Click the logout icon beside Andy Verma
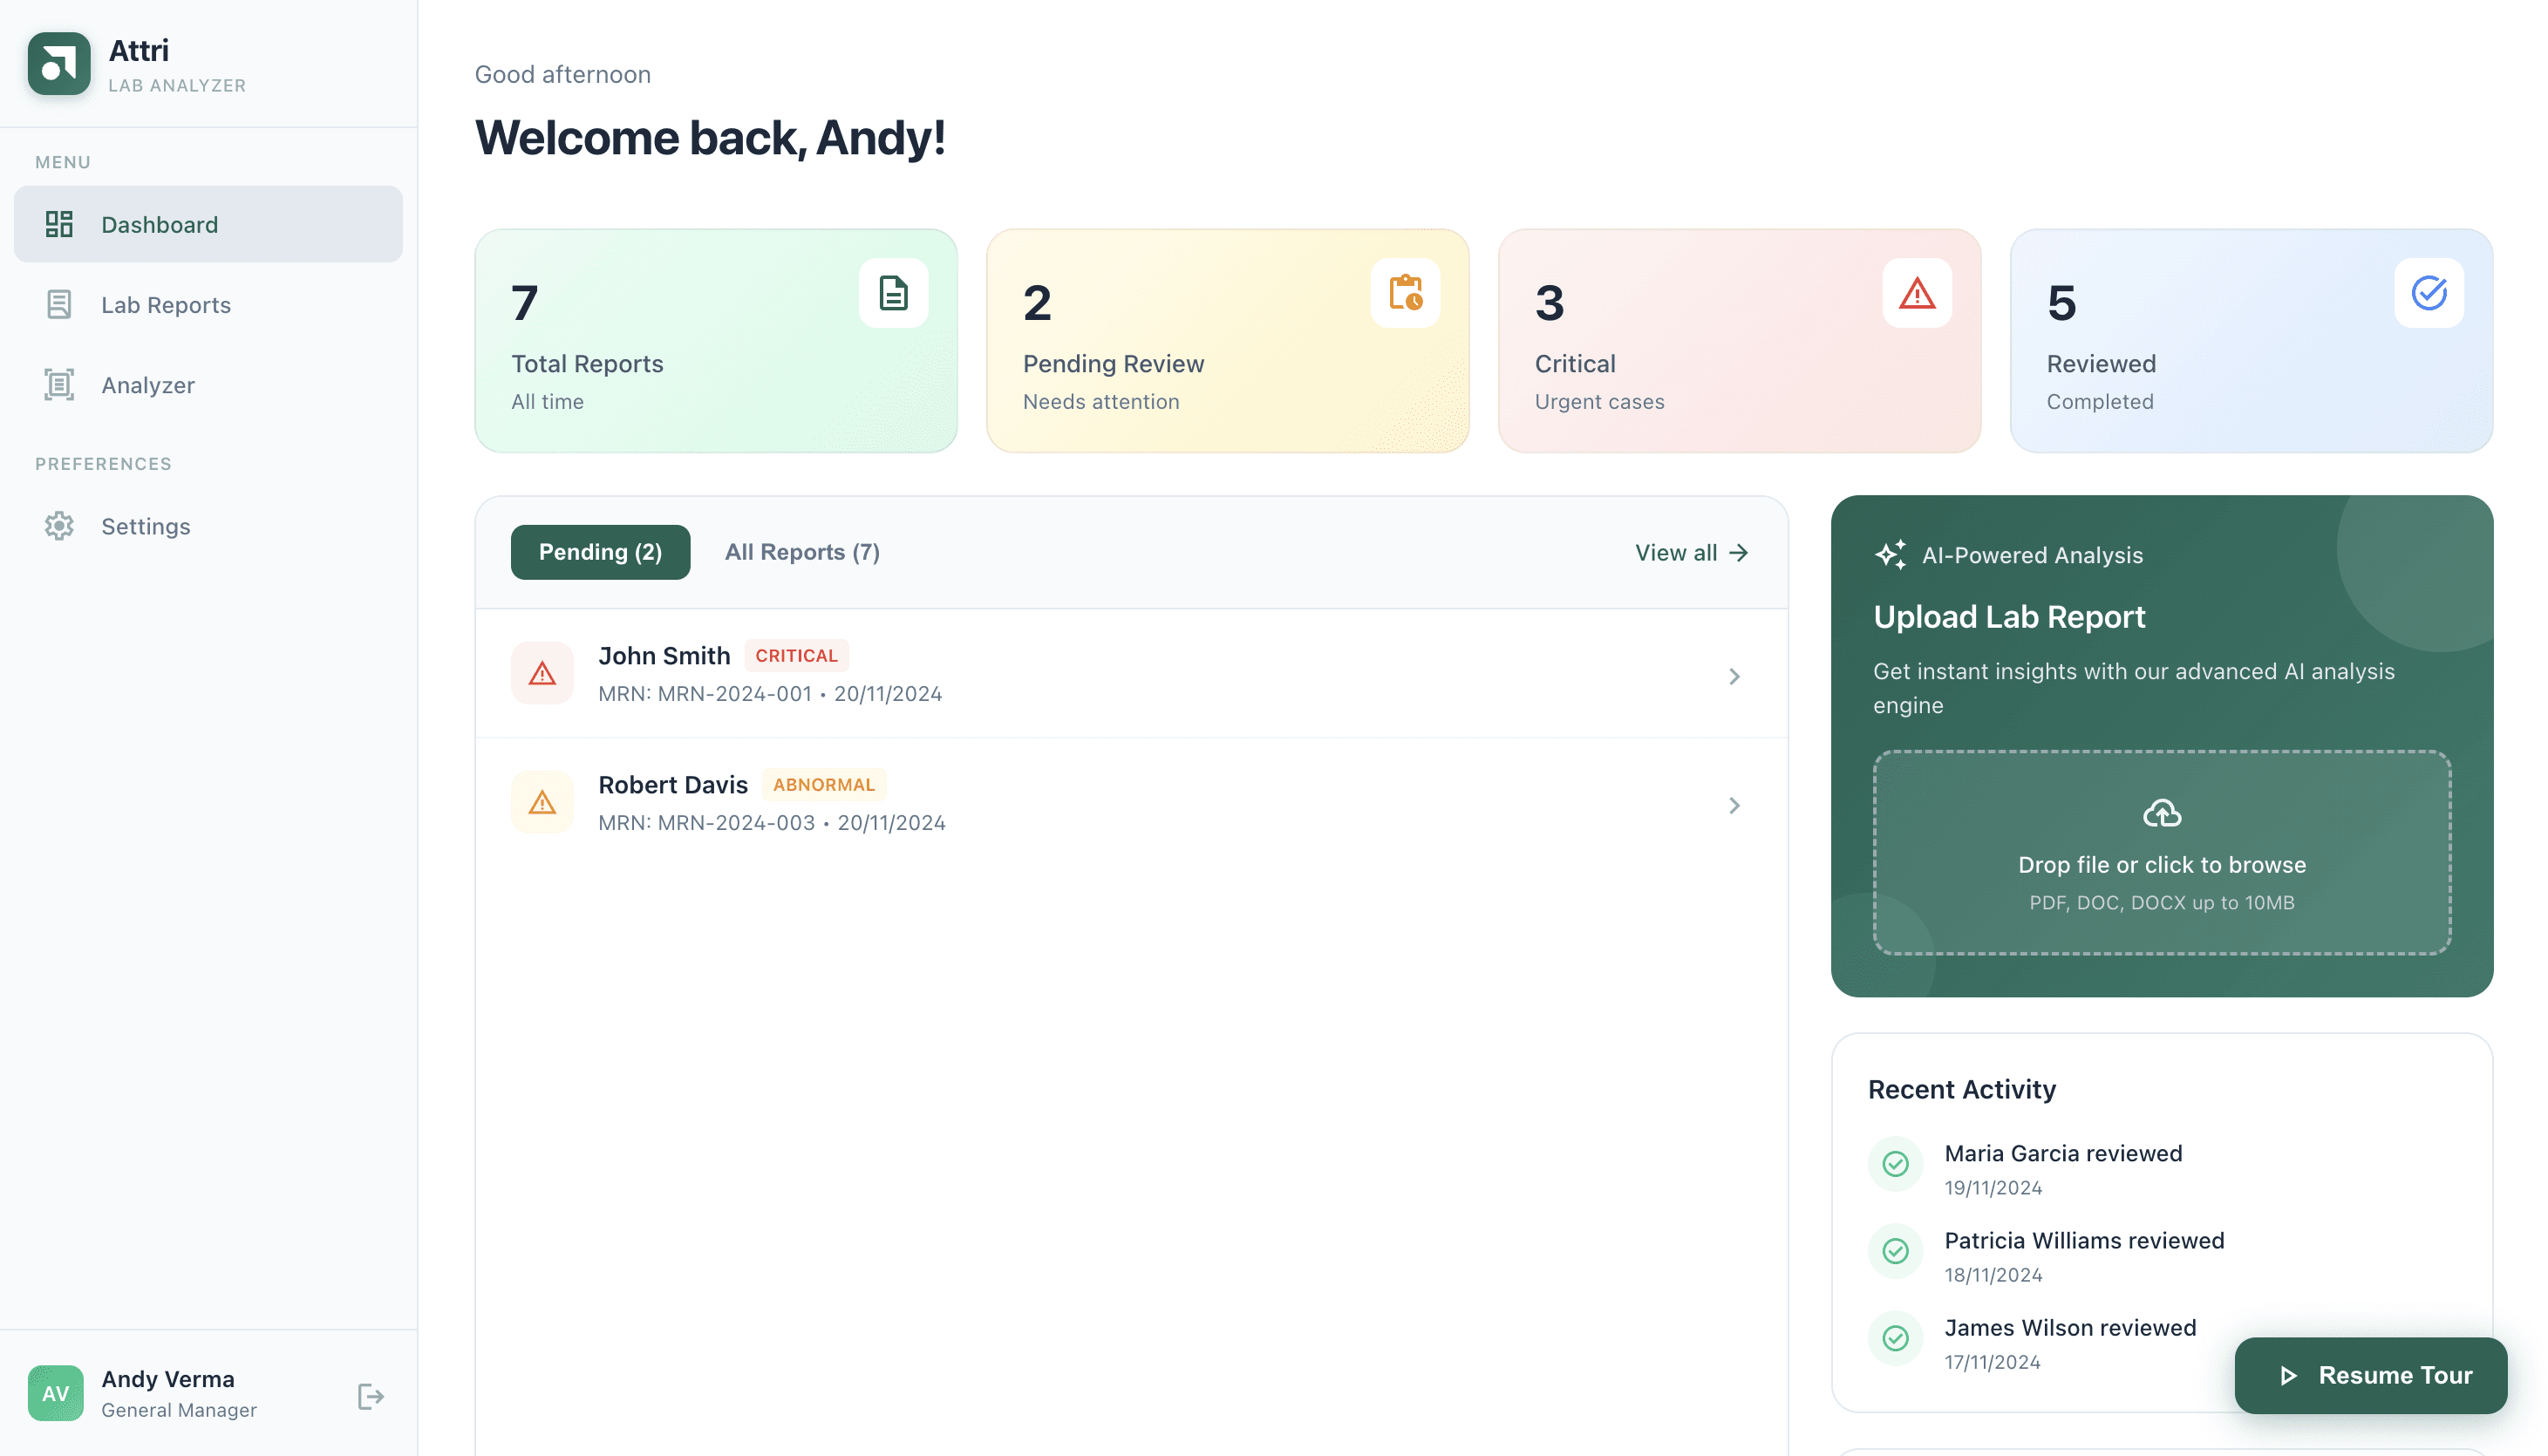 pos(370,1396)
